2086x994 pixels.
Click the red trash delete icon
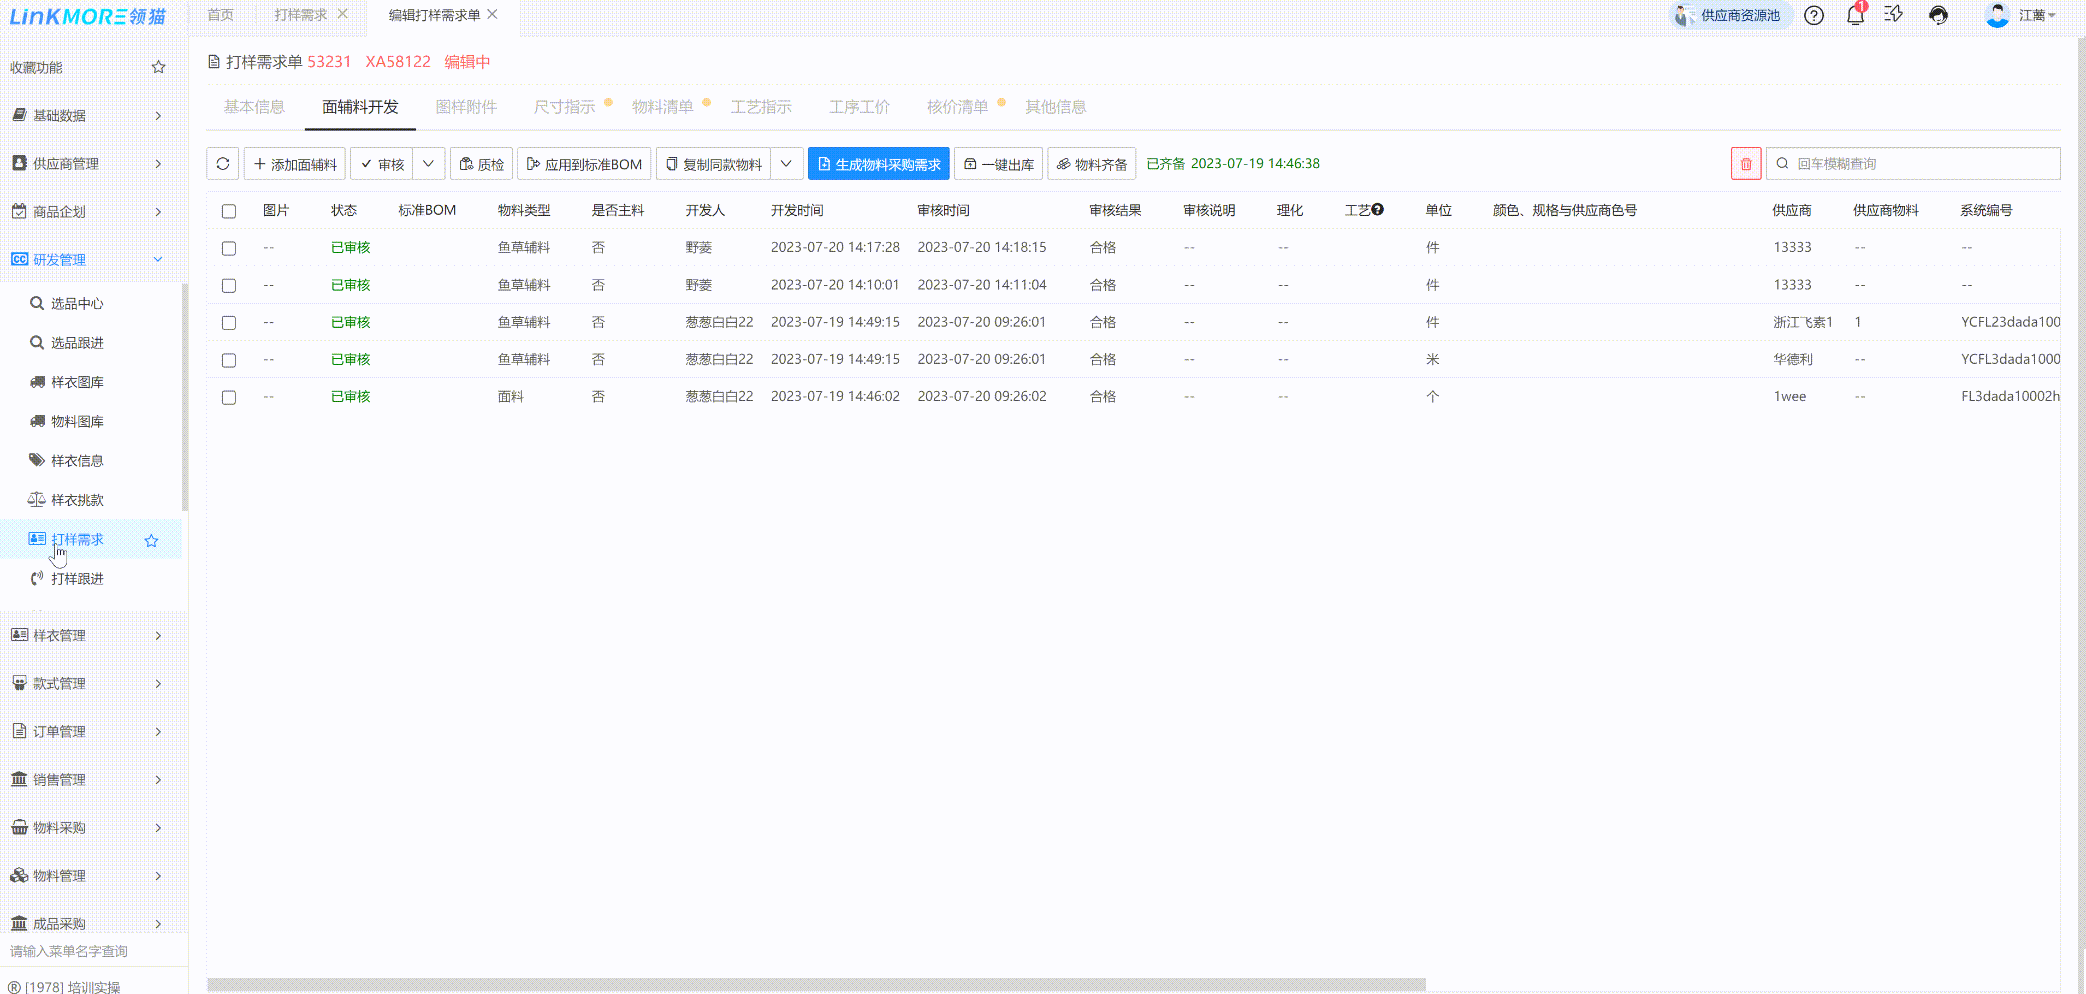point(1746,164)
